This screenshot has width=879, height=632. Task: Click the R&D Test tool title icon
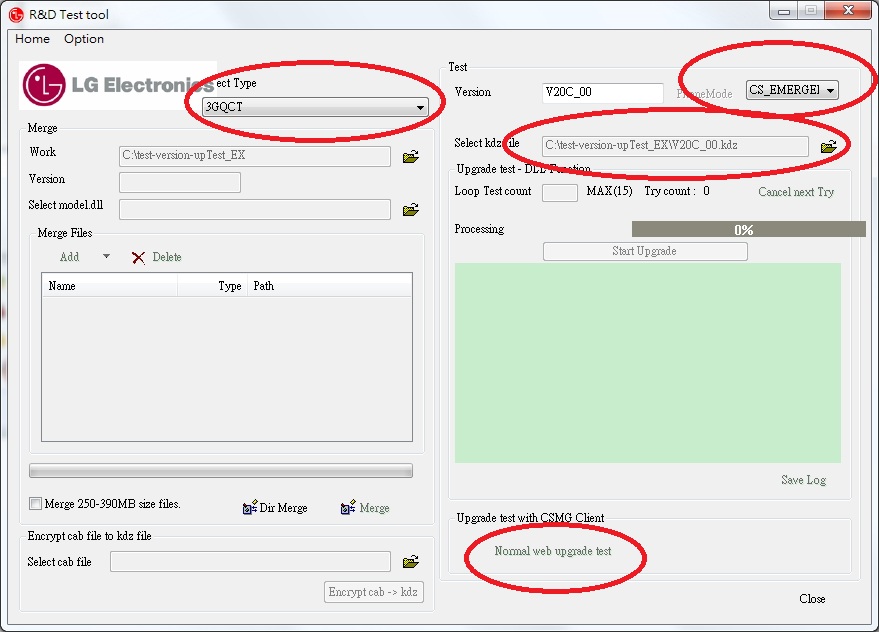tap(16, 15)
